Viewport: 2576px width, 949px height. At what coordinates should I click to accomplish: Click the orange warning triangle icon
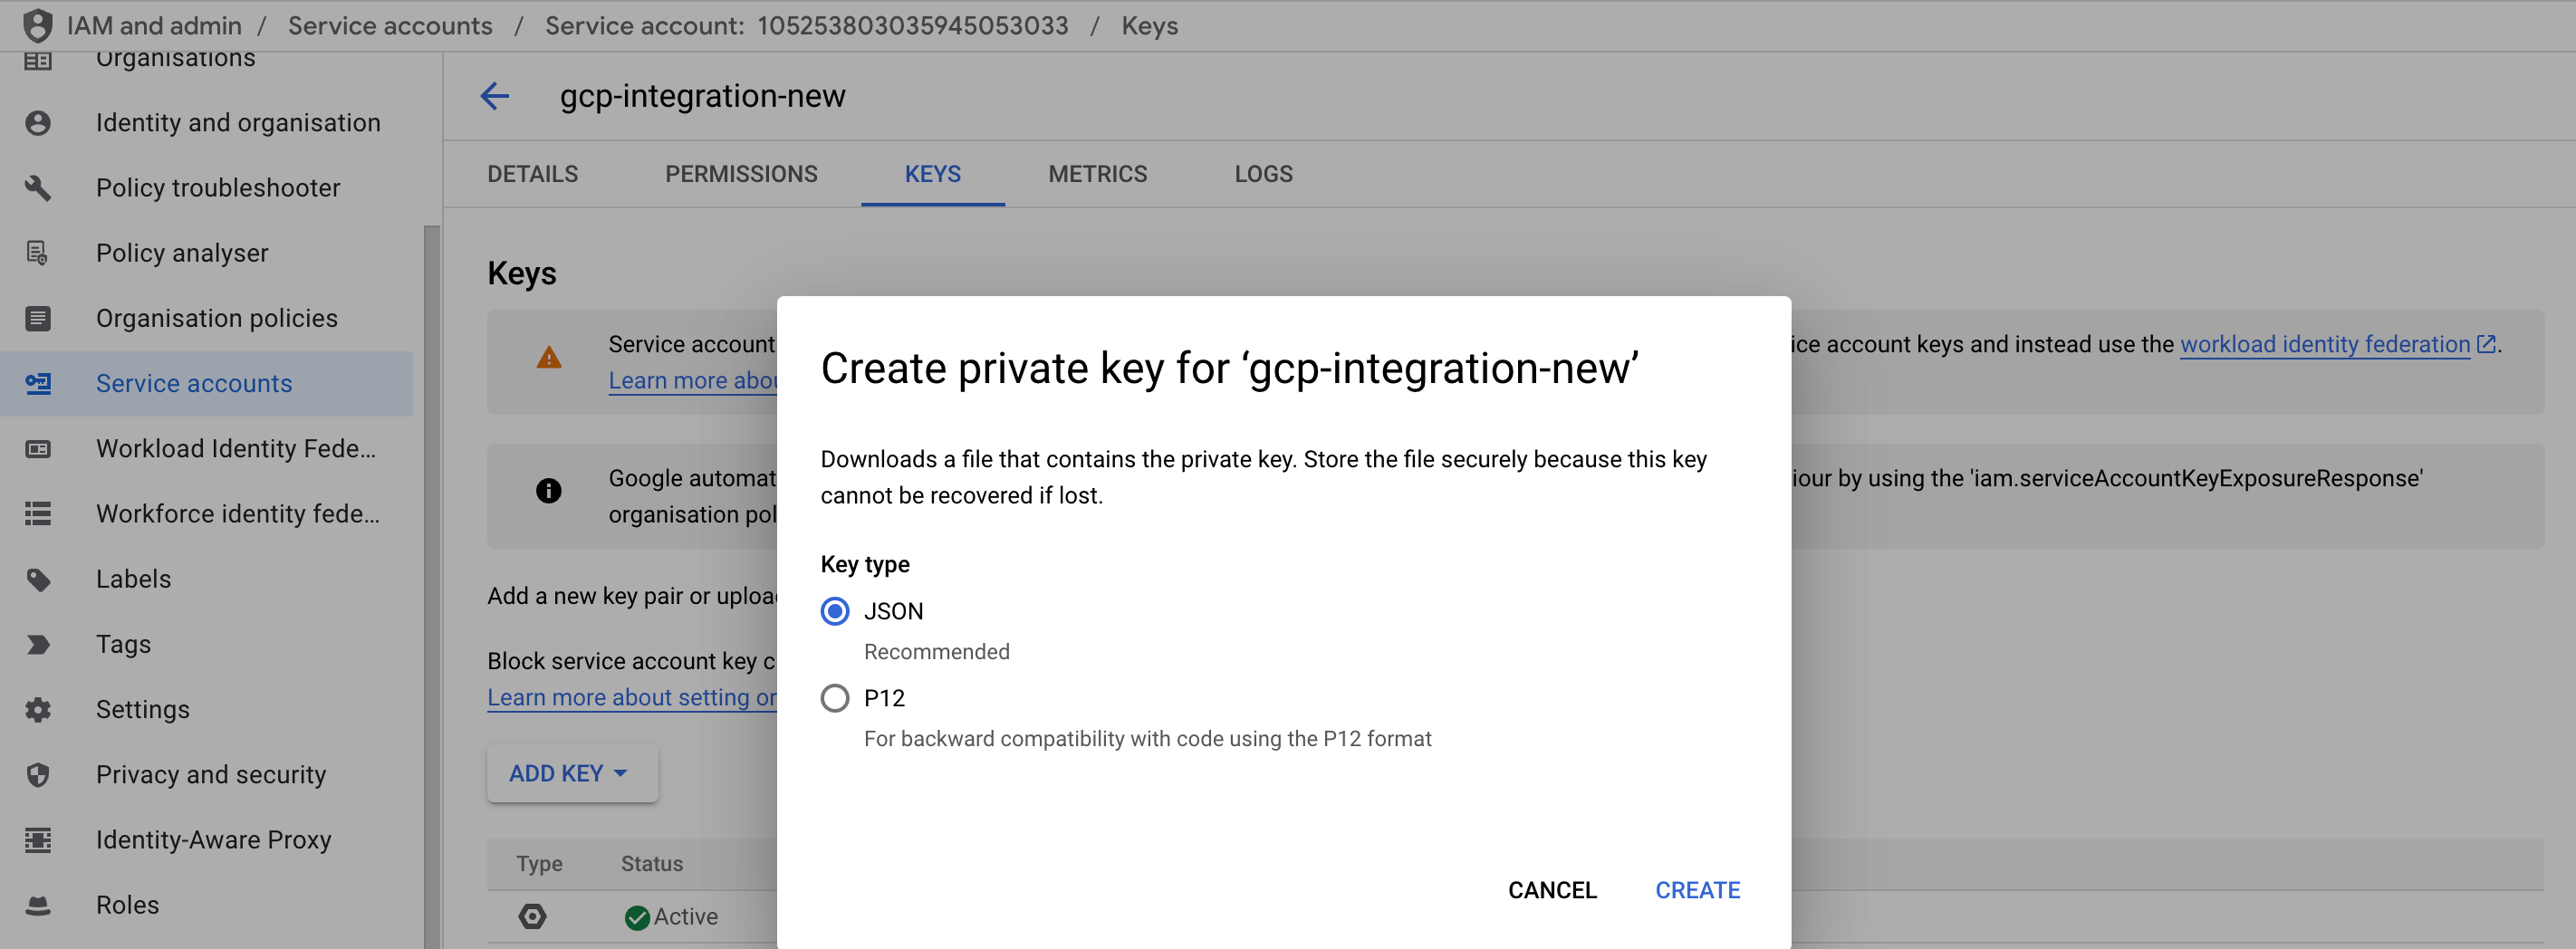[x=549, y=357]
